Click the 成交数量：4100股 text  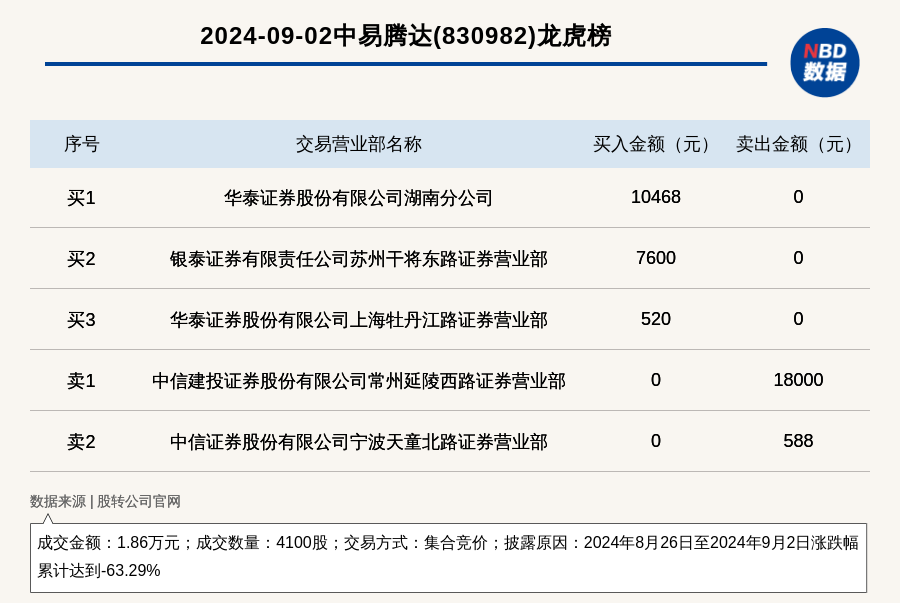pyautogui.click(x=262, y=543)
